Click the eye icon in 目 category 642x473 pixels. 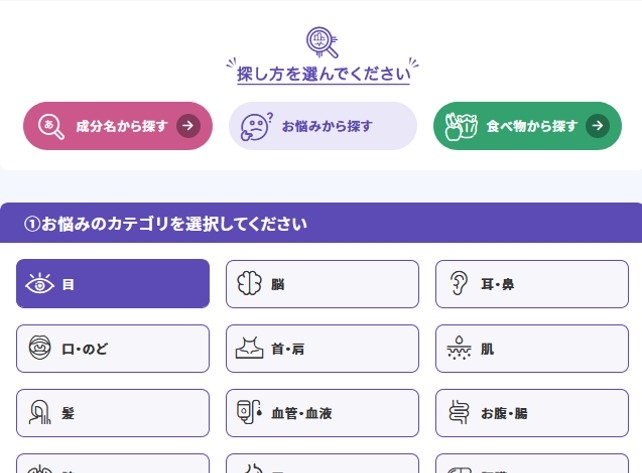click(x=40, y=284)
